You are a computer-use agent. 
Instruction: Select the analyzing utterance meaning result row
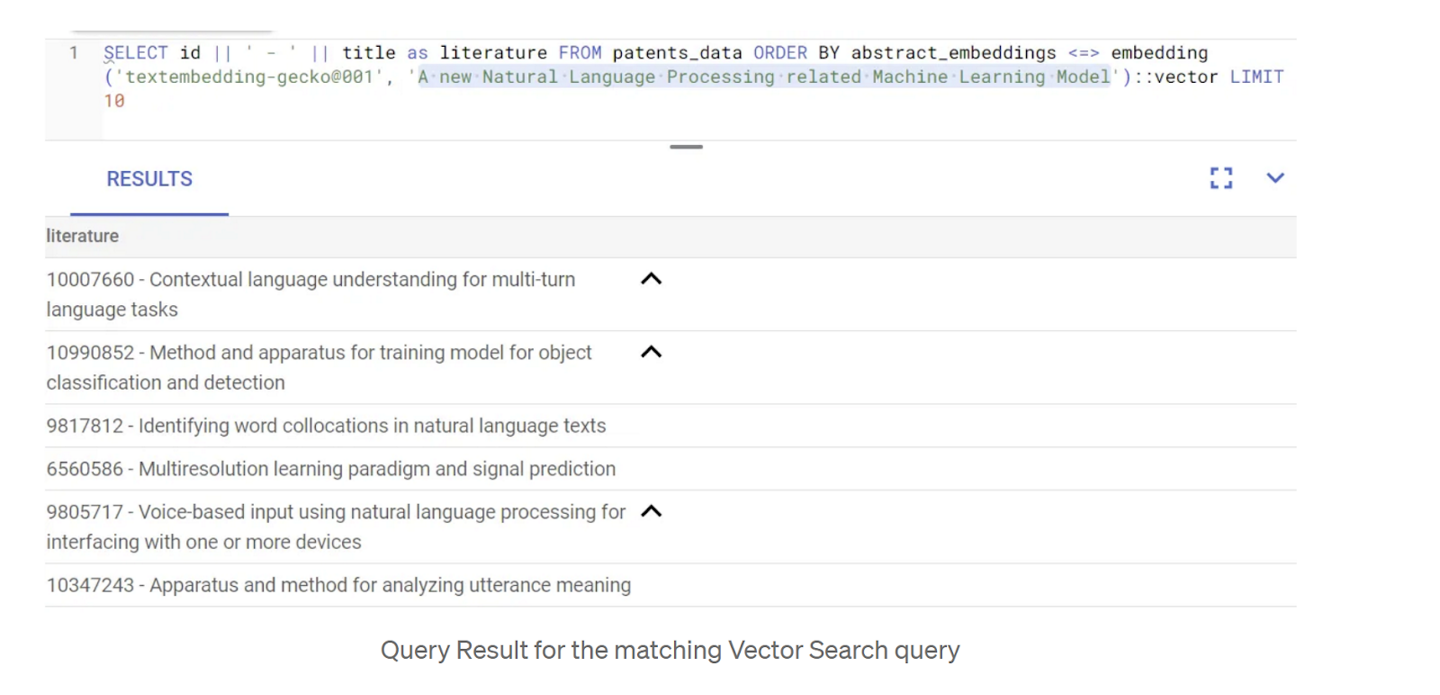tap(337, 585)
